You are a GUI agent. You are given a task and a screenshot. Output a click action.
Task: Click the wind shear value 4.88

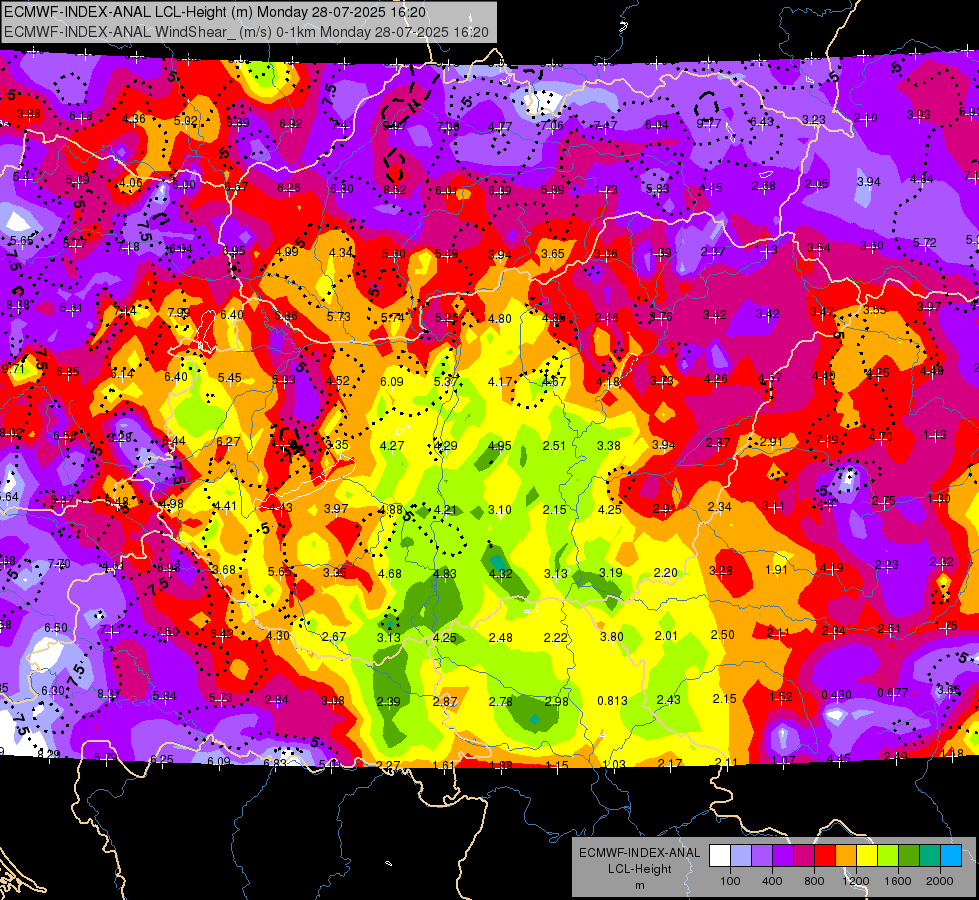[390, 510]
